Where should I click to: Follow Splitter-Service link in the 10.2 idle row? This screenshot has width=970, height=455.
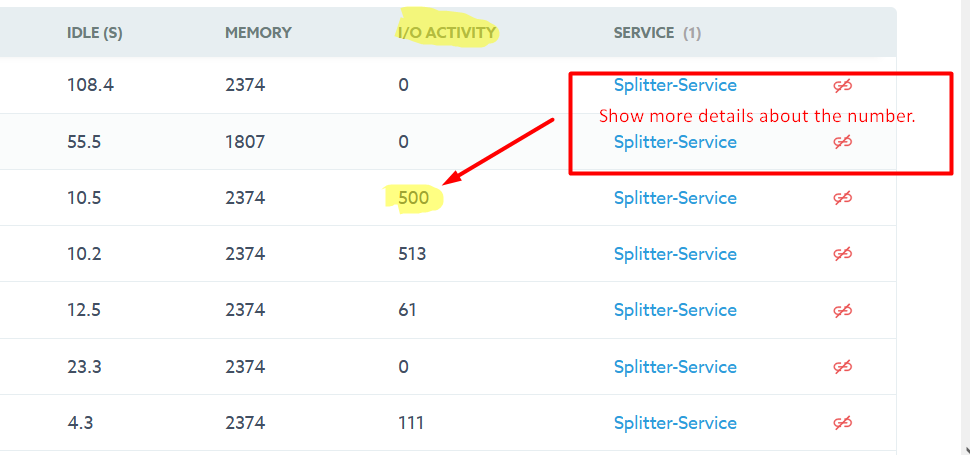(x=675, y=254)
